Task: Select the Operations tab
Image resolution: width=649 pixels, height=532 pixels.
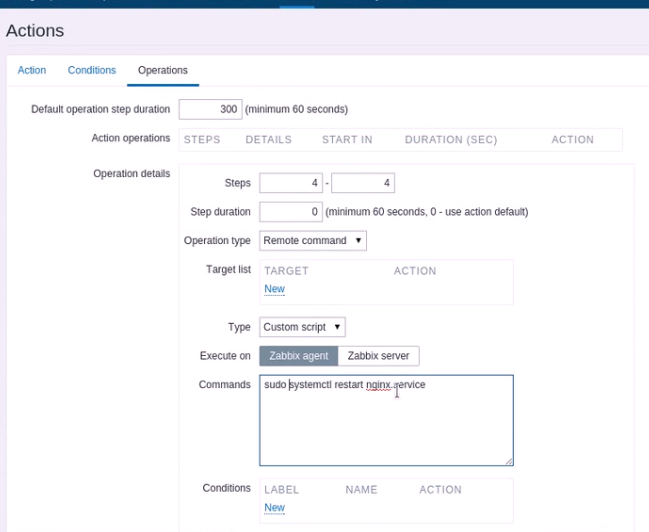Action: coord(163,70)
